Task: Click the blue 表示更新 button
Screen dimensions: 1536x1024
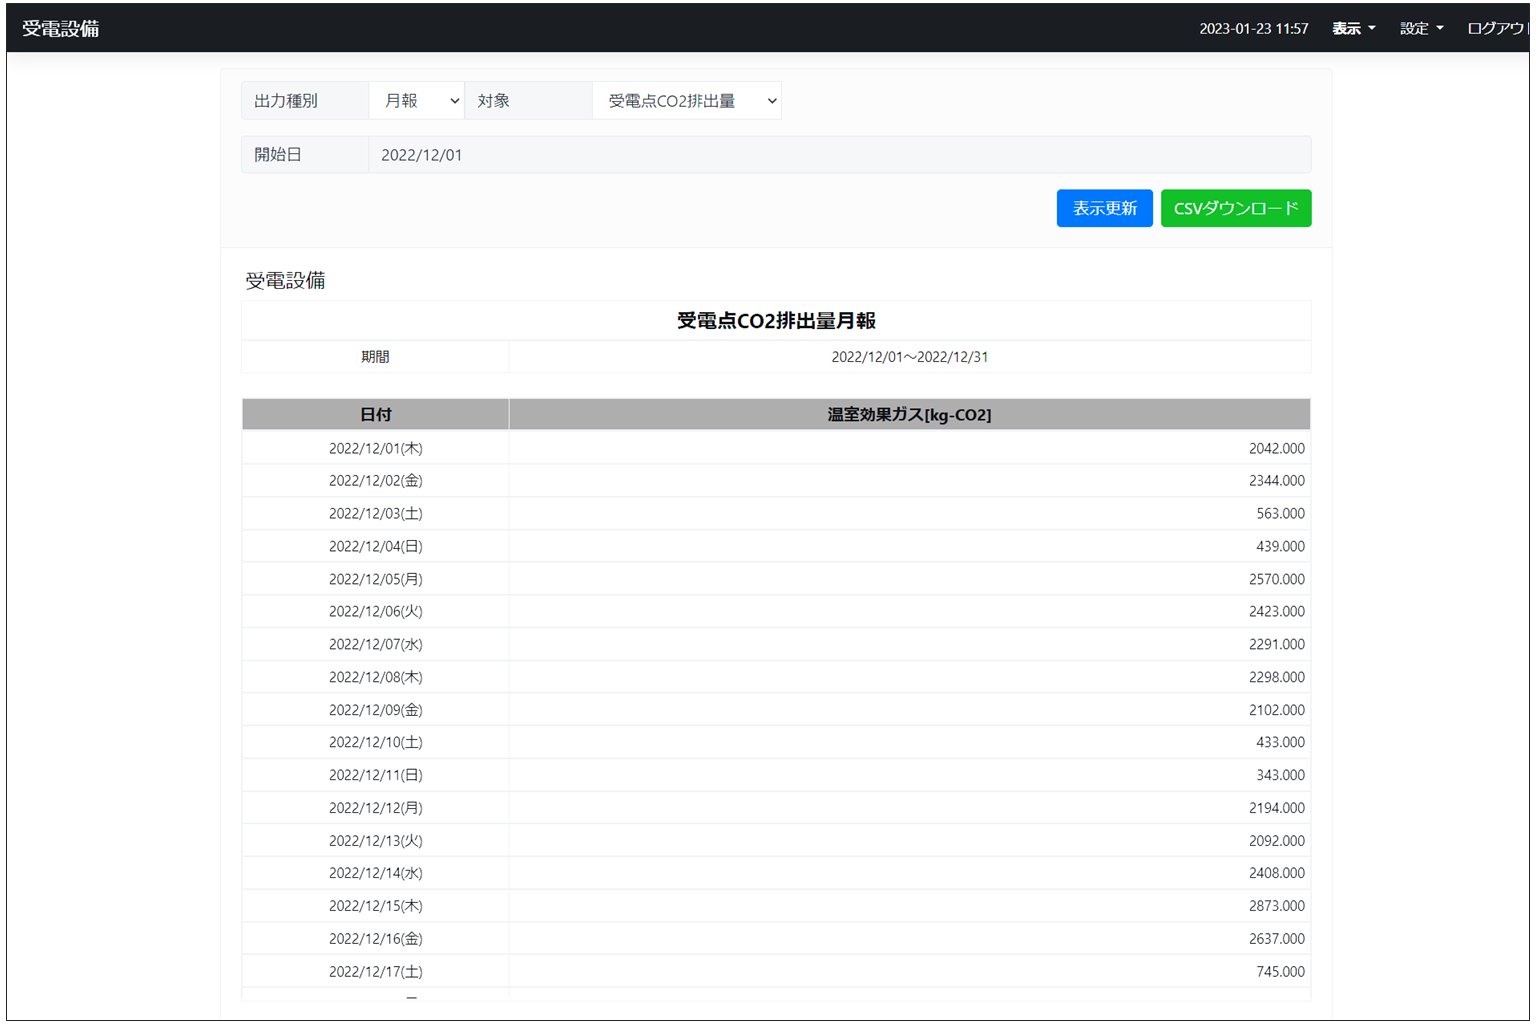Action: (x=1104, y=208)
